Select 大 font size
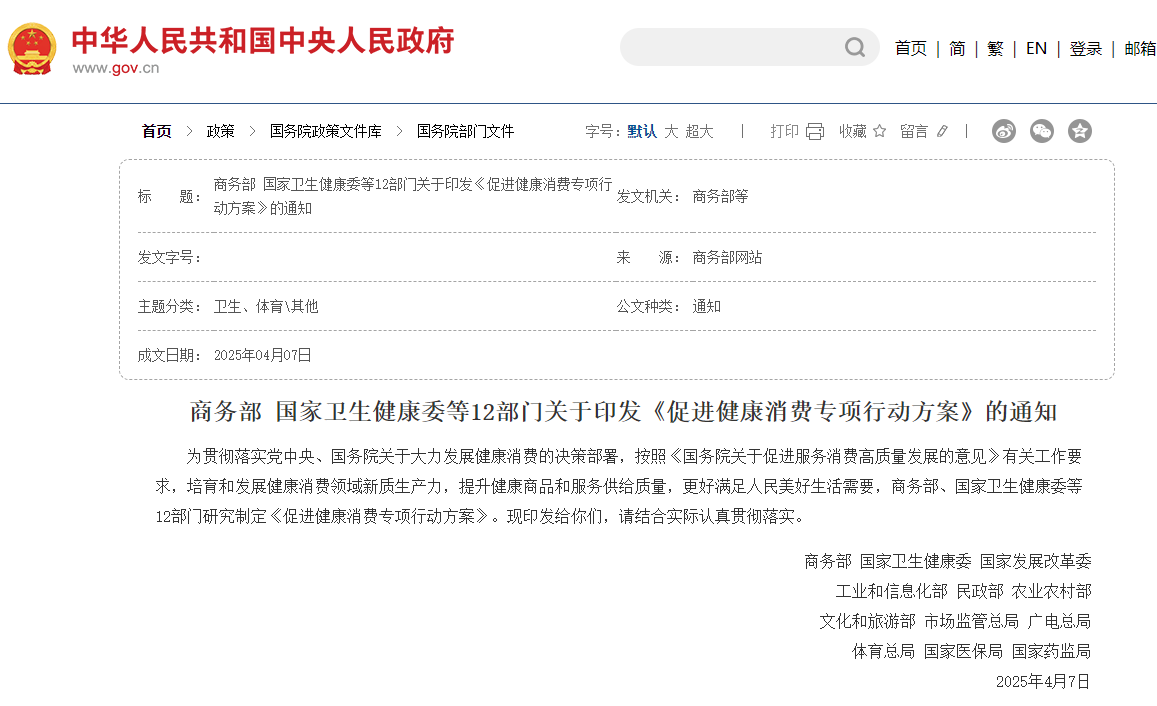This screenshot has height=706, width=1157. pyautogui.click(x=672, y=131)
